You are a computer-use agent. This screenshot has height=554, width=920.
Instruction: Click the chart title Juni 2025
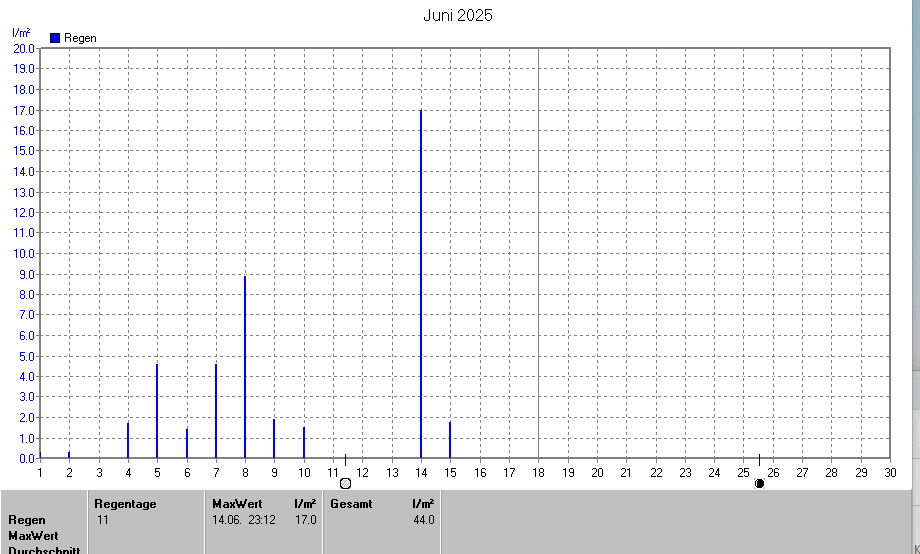point(458,15)
